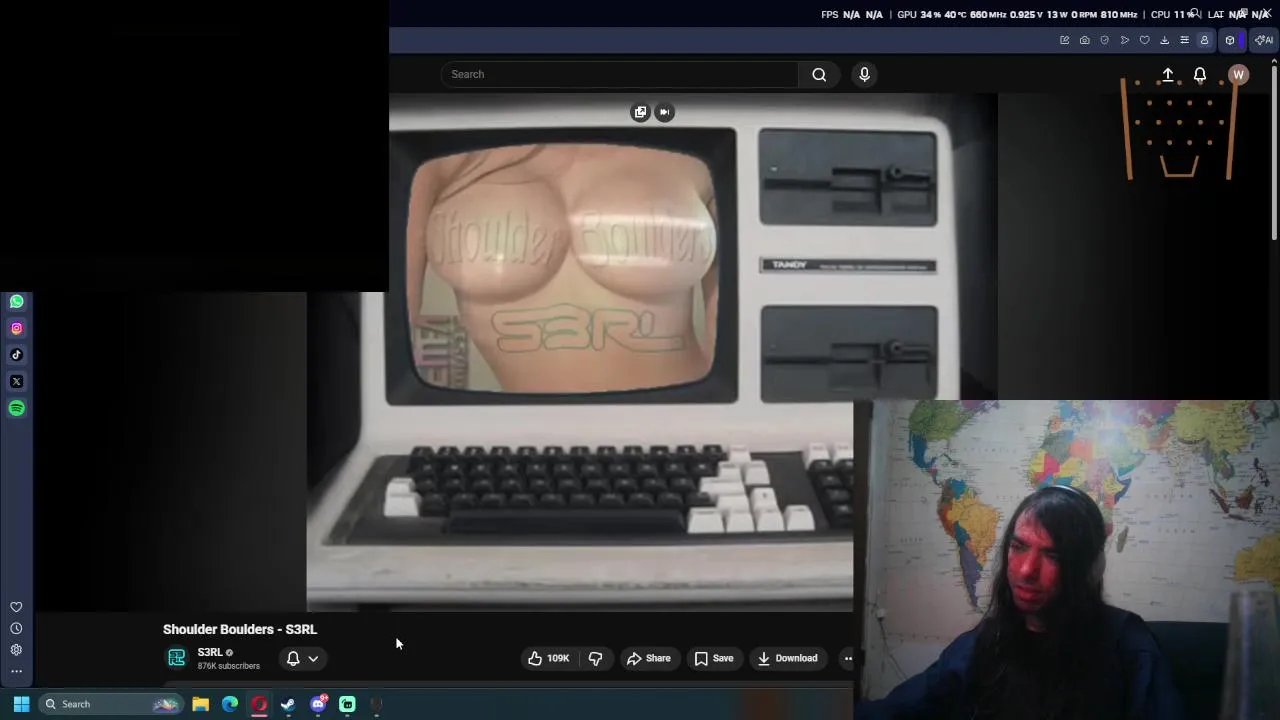Open browser downloads toolbar icon
Image resolution: width=1280 pixels, height=720 pixels.
tap(1164, 40)
